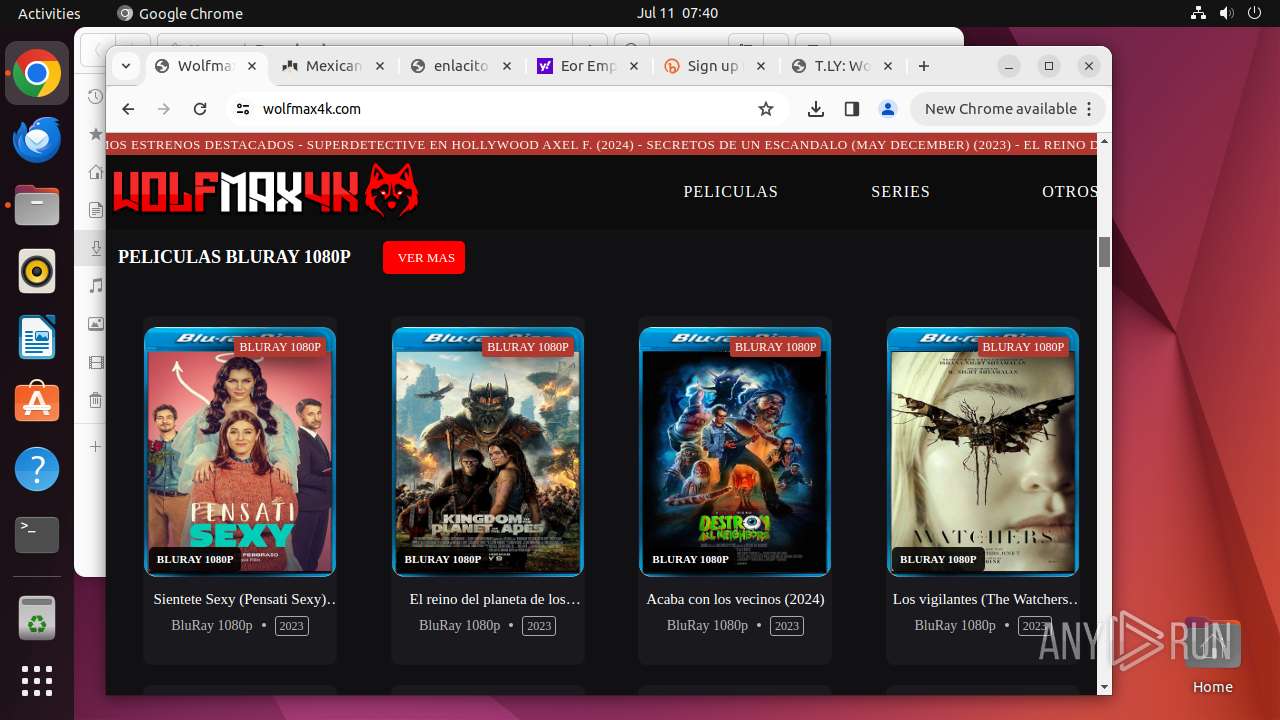Screen dimensions: 1280x720
Task: Open Help from the dock
Action: (37, 469)
